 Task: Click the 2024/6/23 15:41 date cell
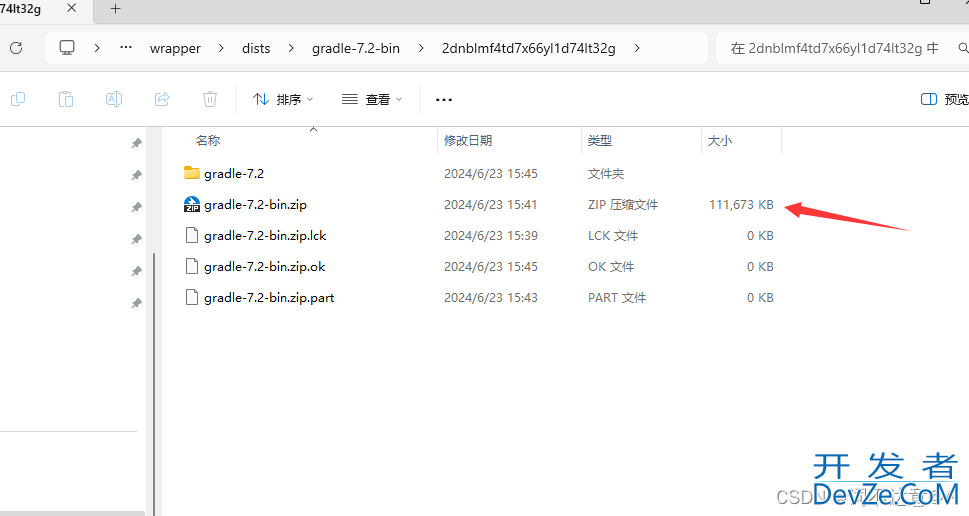pos(491,205)
